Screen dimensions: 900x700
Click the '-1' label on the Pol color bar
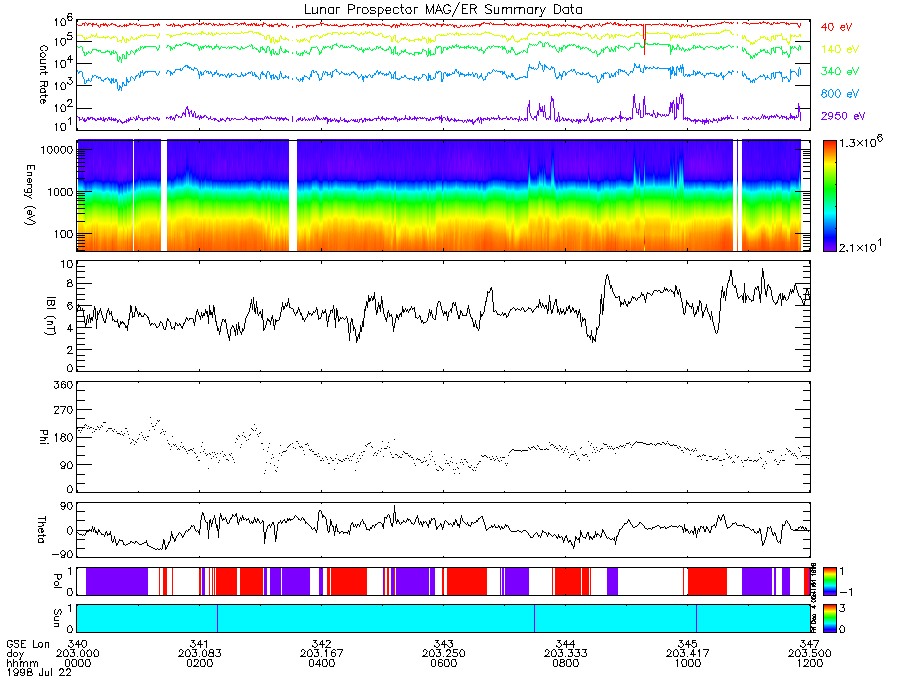point(845,592)
